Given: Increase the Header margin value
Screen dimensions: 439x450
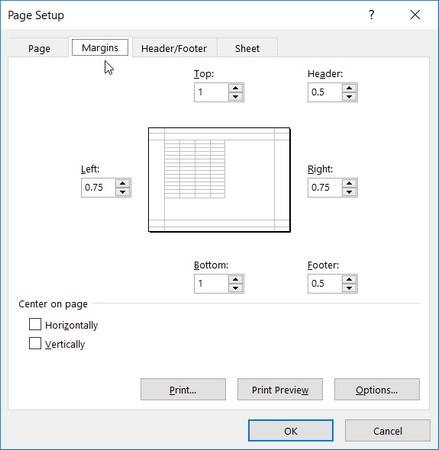Looking at the screenshot, I should pyautogui.click(x=349, y=88).
